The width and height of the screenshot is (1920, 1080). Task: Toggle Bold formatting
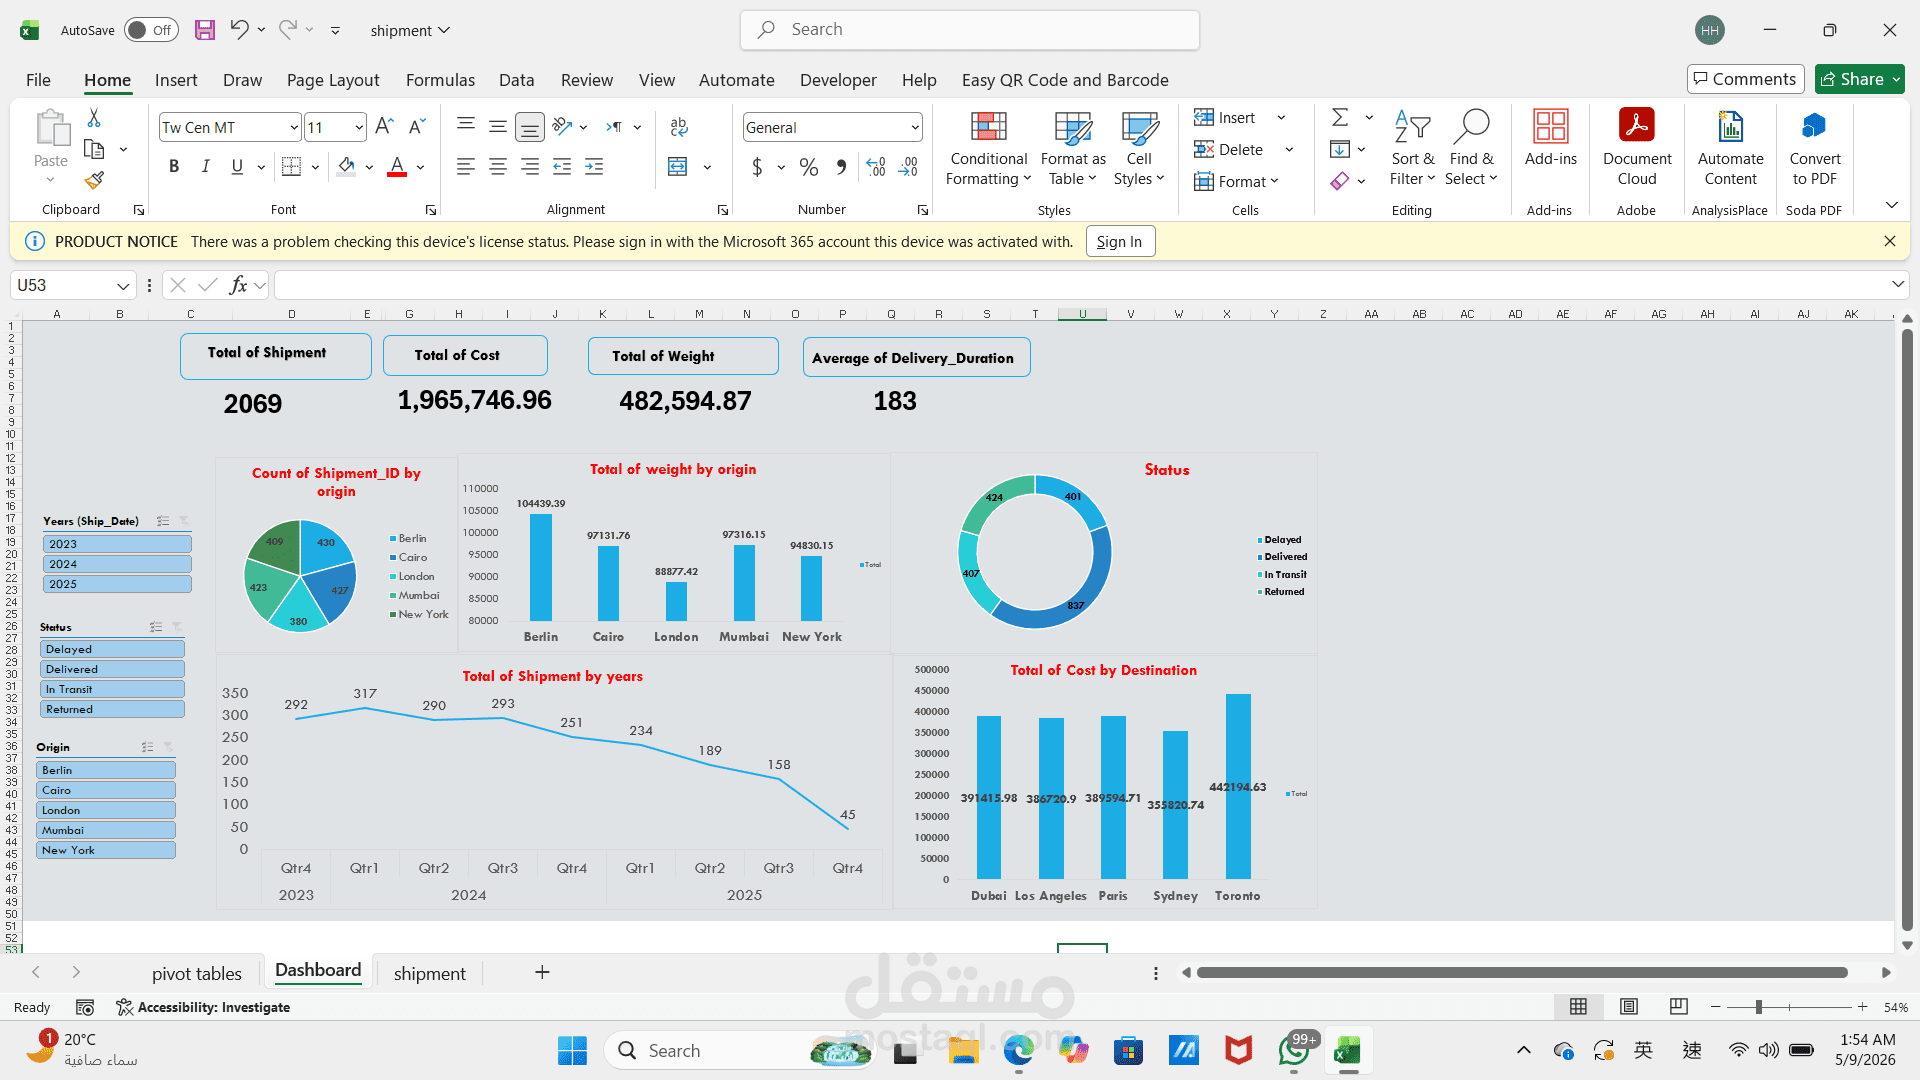[x=174, y=167]
